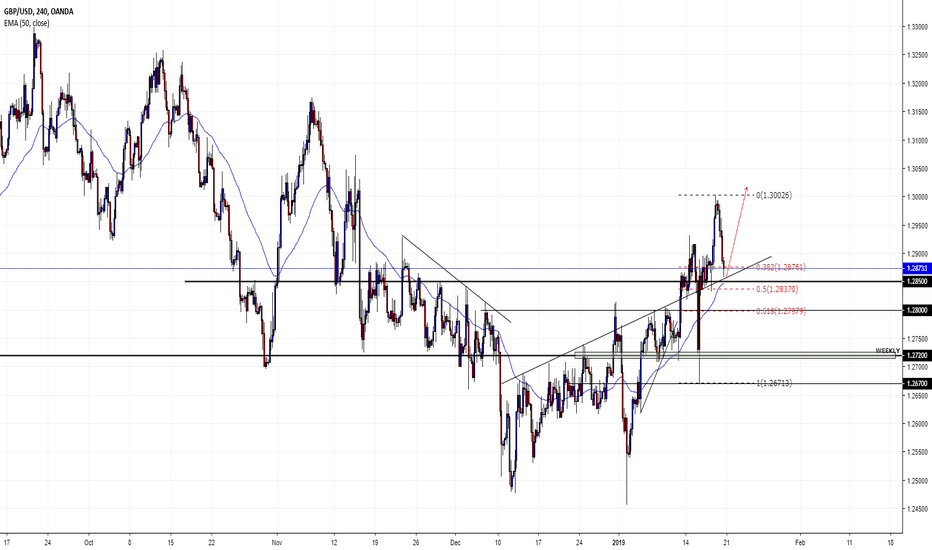The image size is (932, 550).
Task: Click the 15 date label on time axis
Action: click(x=171, y=542)
